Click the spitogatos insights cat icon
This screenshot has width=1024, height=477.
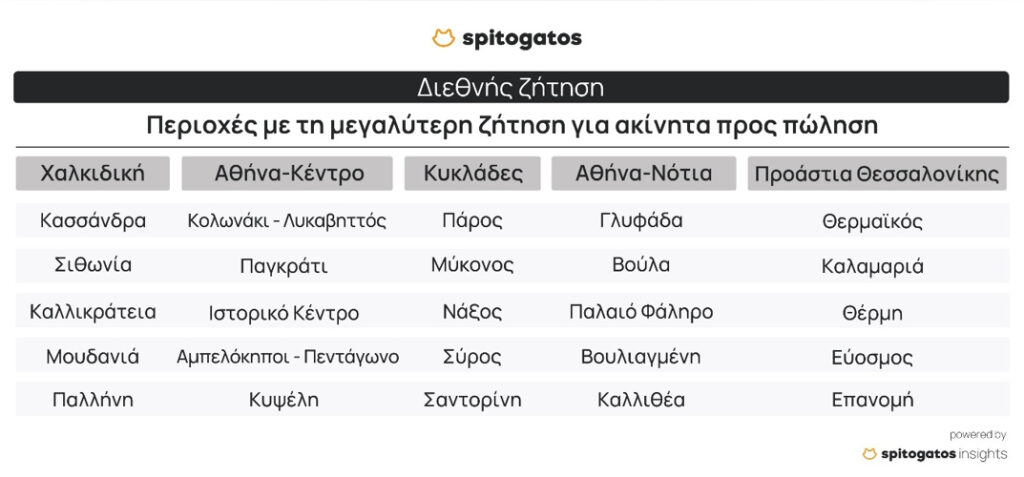(869, 453)
